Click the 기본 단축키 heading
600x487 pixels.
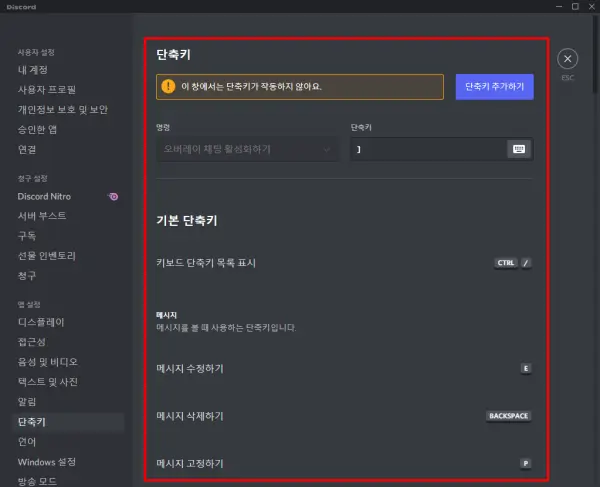187,221
